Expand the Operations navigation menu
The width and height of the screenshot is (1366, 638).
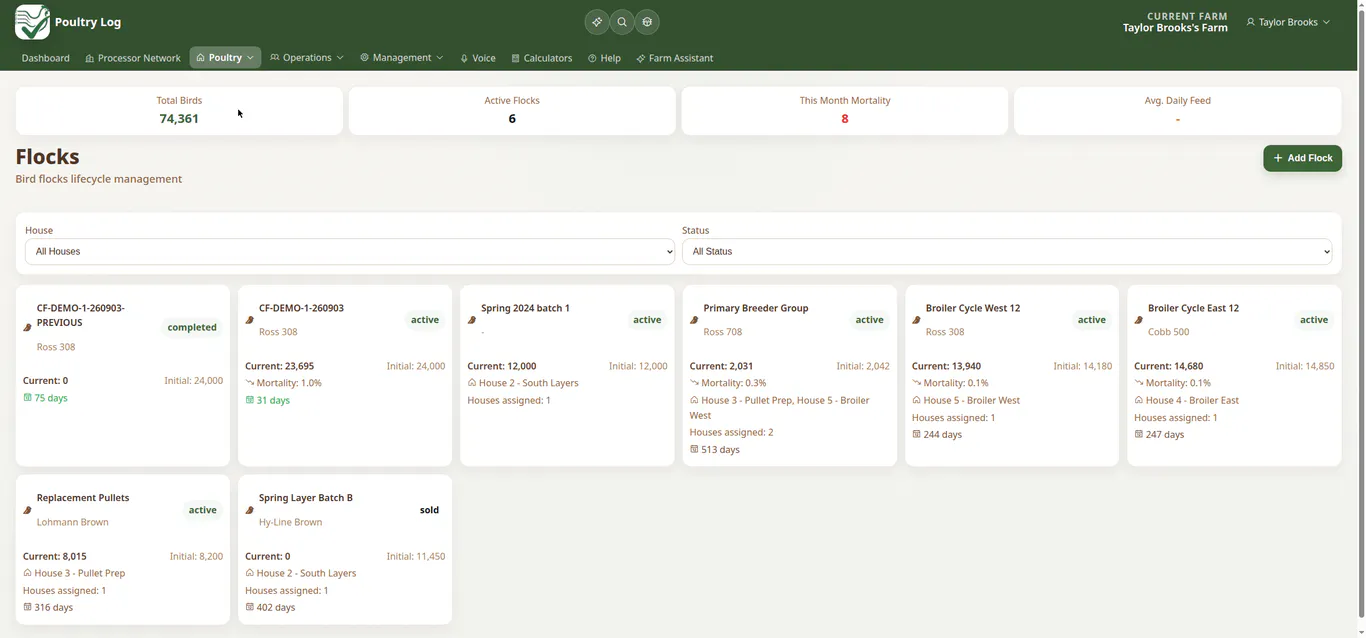coord(307,58)
